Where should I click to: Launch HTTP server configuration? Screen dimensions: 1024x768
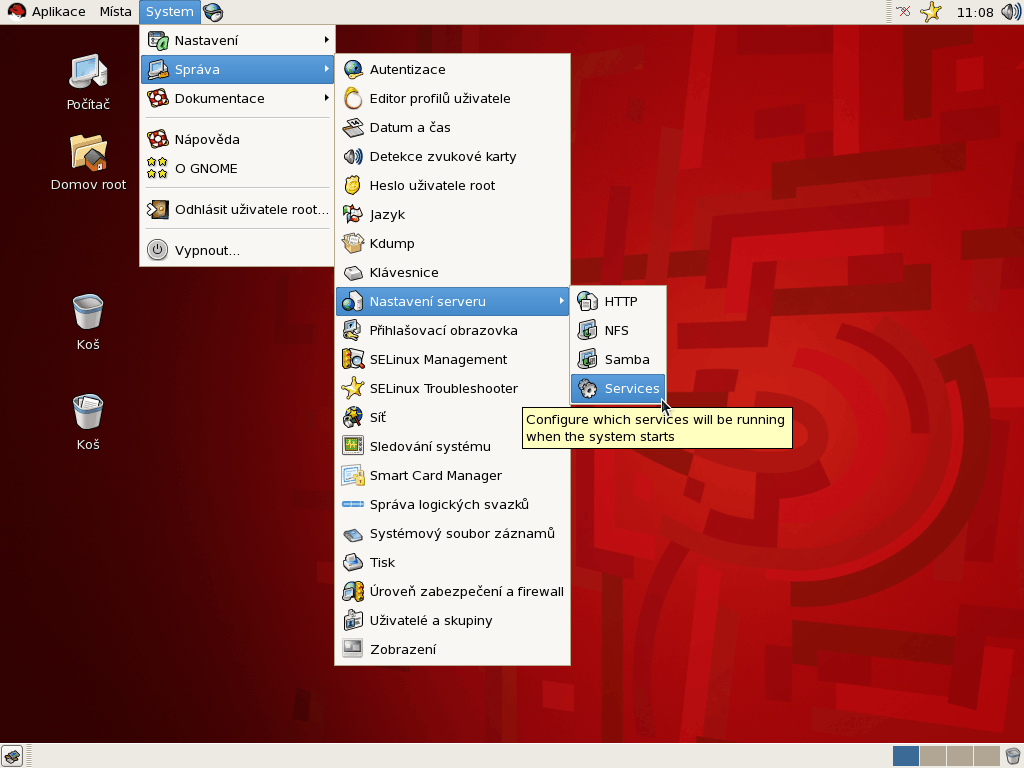[618, 302]
